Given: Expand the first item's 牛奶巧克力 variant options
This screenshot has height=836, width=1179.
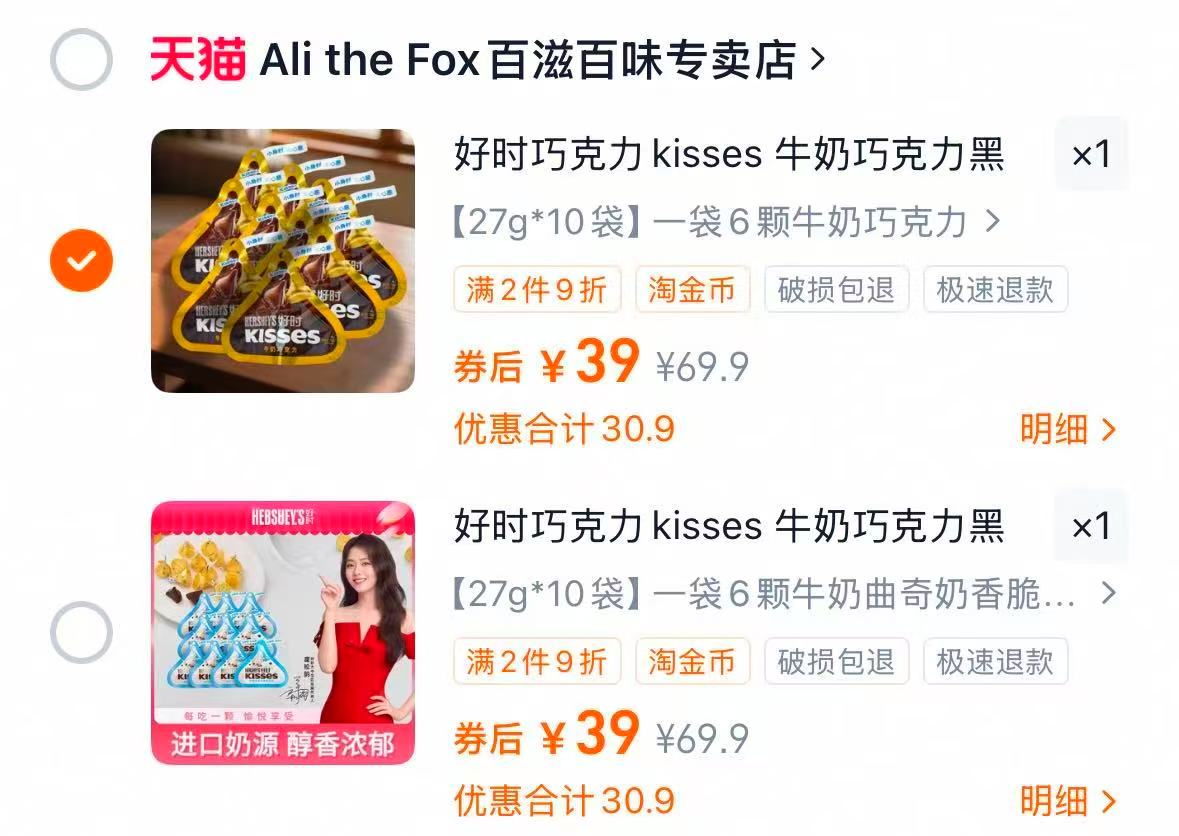Looking at the screenshot, I should point(727,222).
